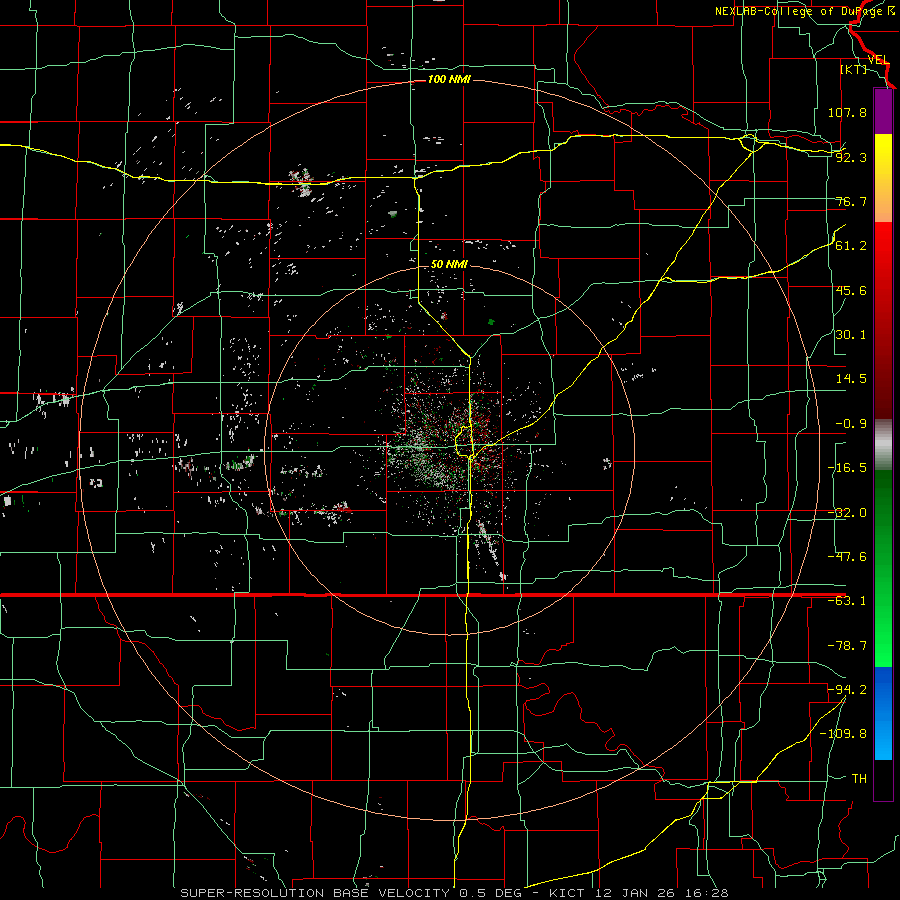Viewport: 900px width, 900px height.
Task: Click the yellow-orange segment of the color bar
Action: coord(883,178)
